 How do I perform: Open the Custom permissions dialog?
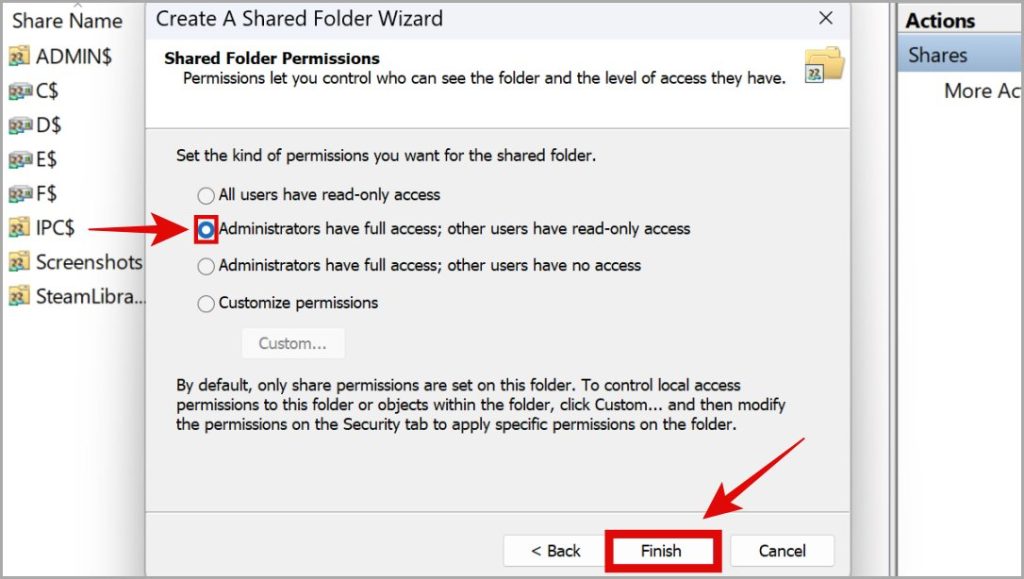click(x=293, y=343)
